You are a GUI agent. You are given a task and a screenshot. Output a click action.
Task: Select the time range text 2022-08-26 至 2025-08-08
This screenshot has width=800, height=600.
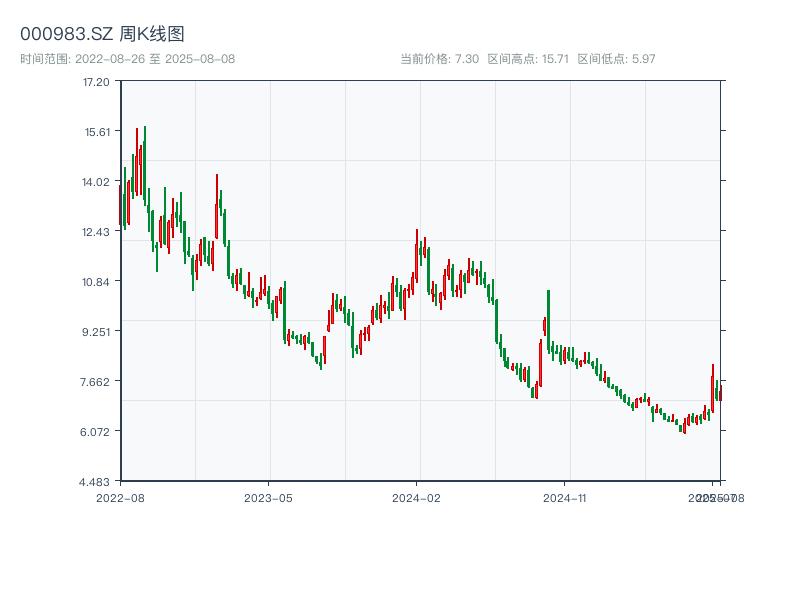coord(155,59)
